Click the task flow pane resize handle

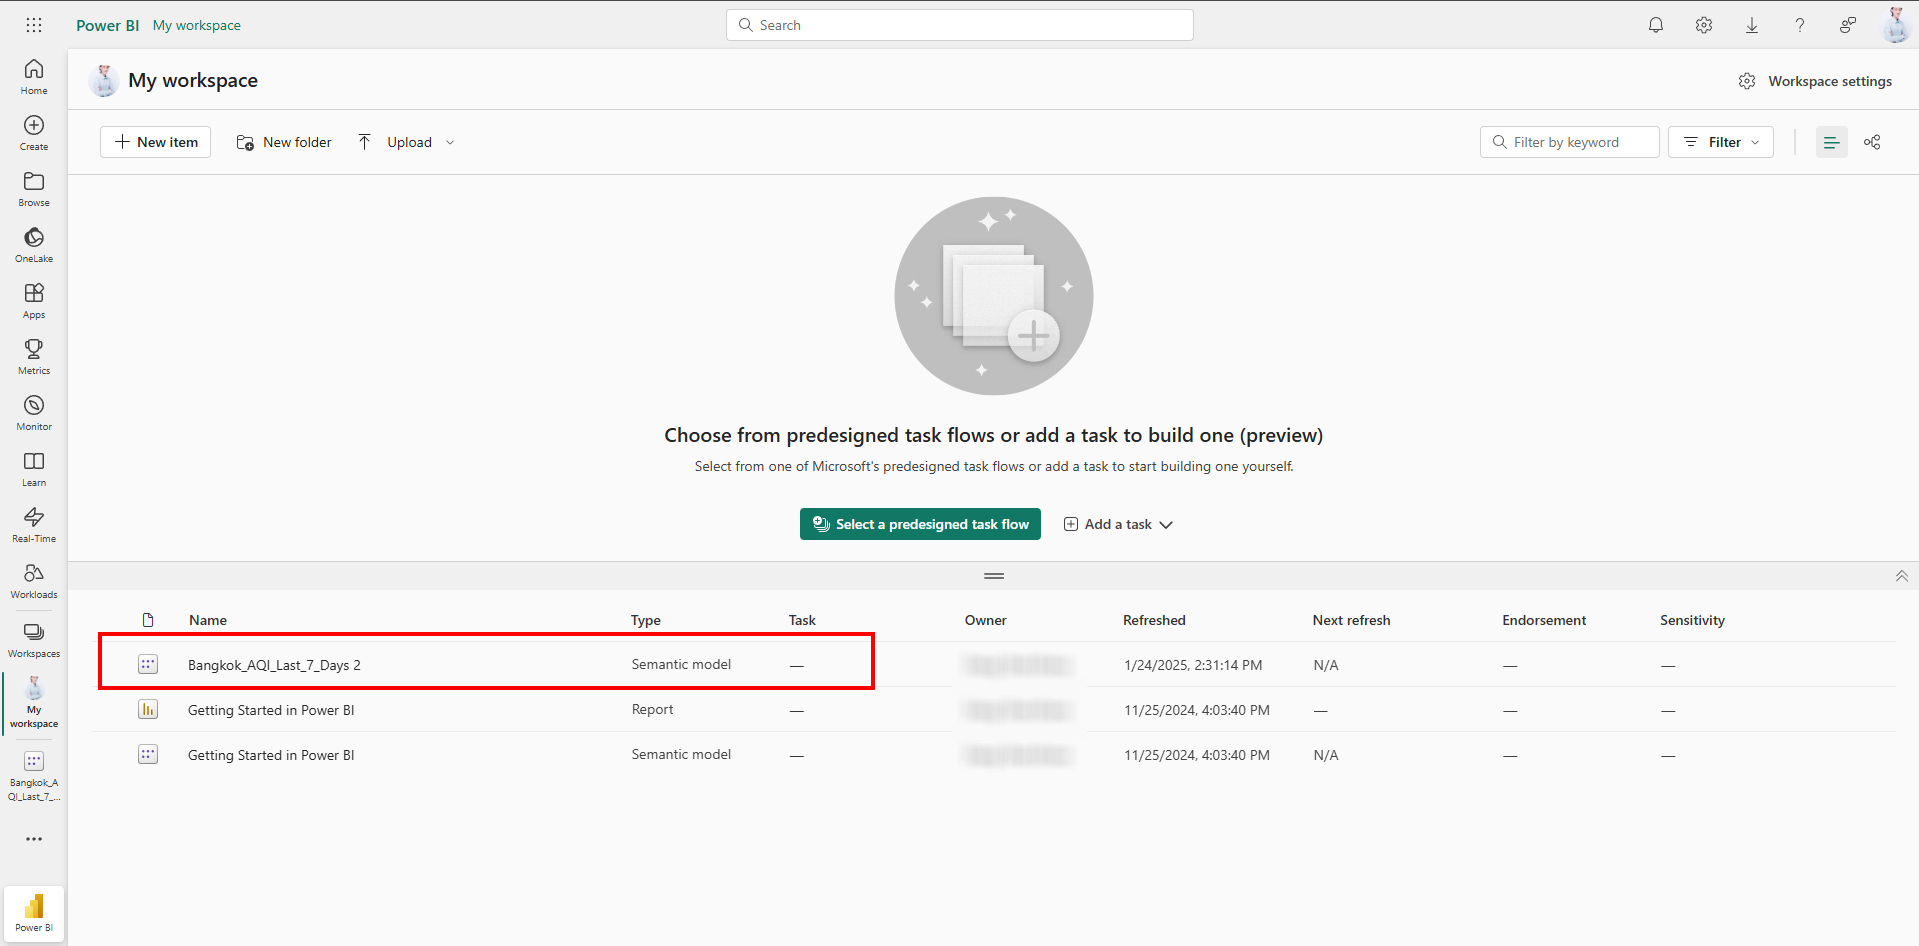(994, 576)
